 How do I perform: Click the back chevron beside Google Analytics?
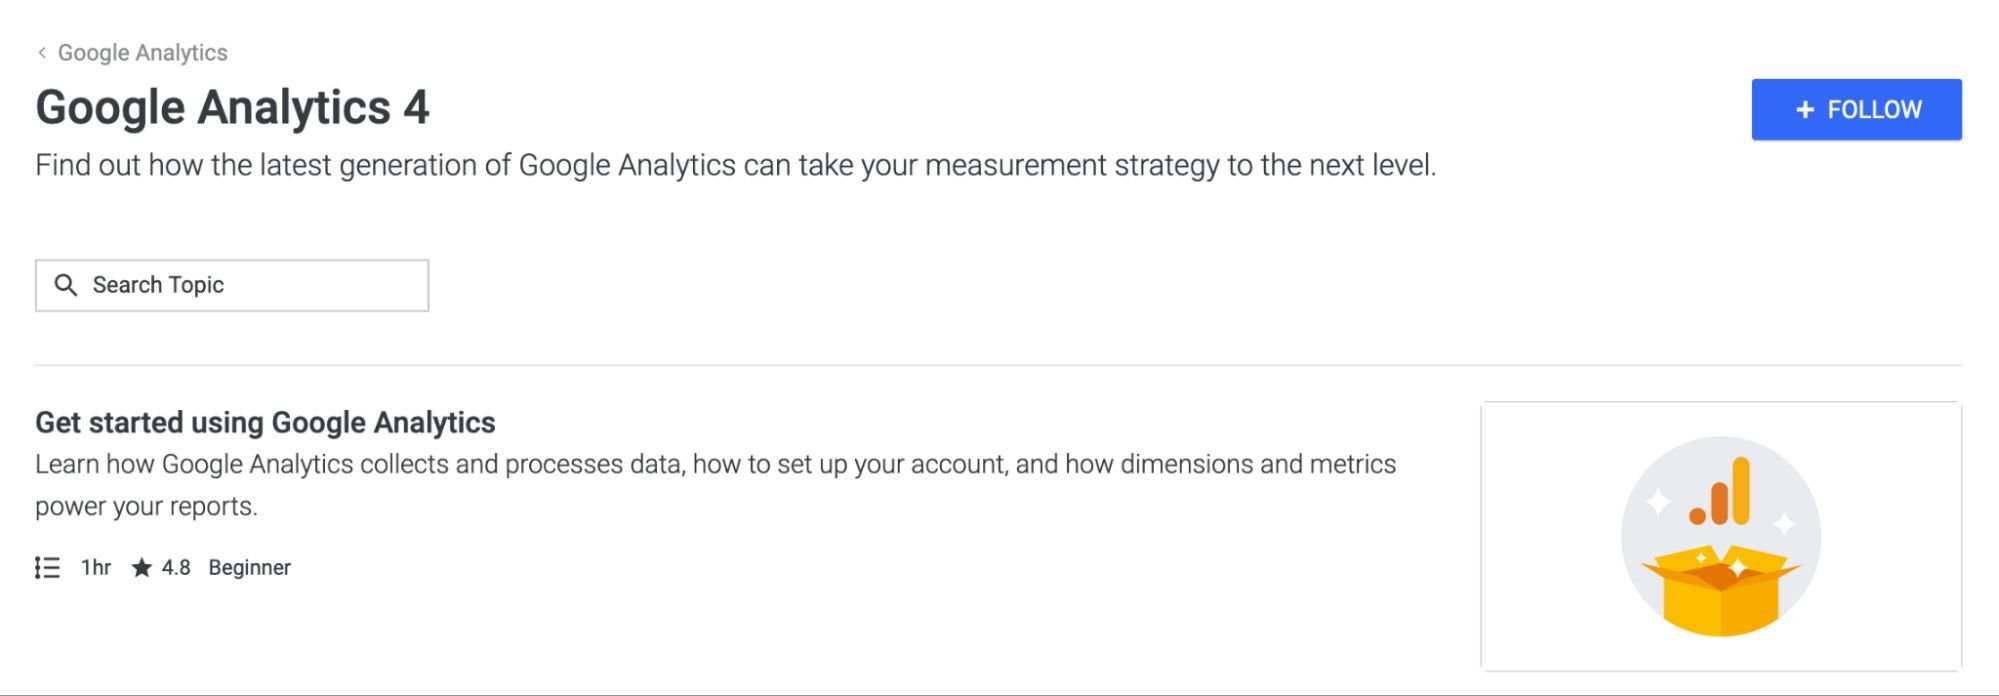(42, 53)
